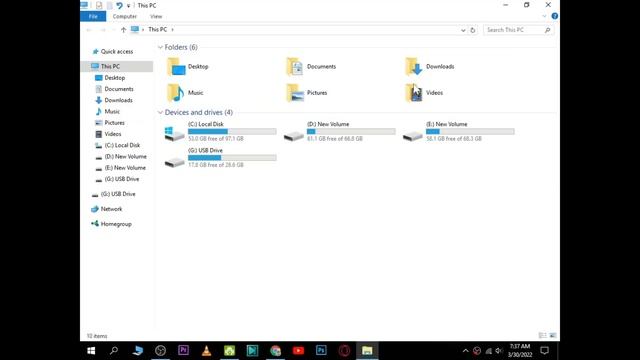Screen dimensions: 640x360
Task: Open the File ribbon tab
Action: 93,16
